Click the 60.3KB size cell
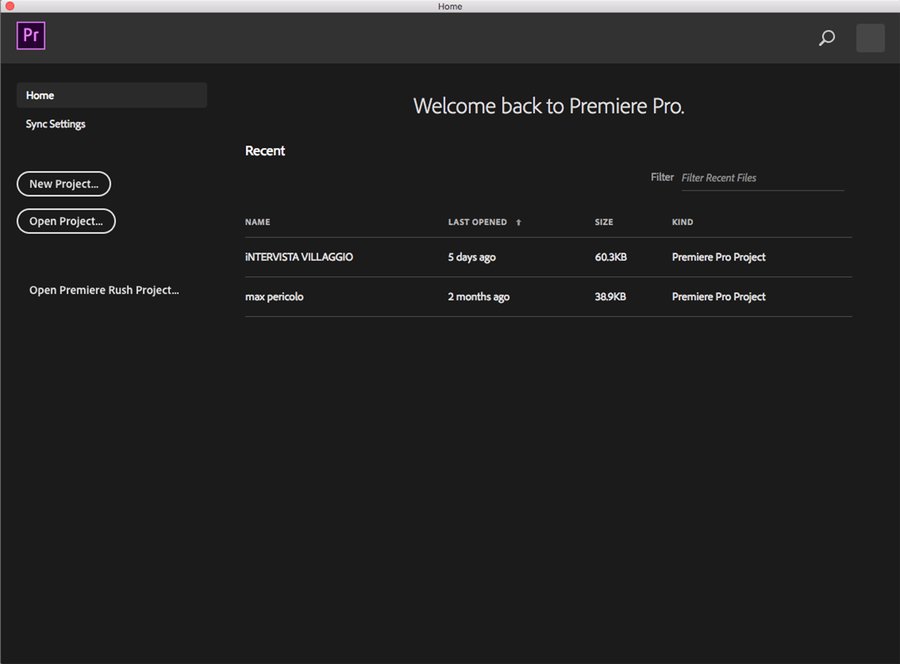 (610, 257)
